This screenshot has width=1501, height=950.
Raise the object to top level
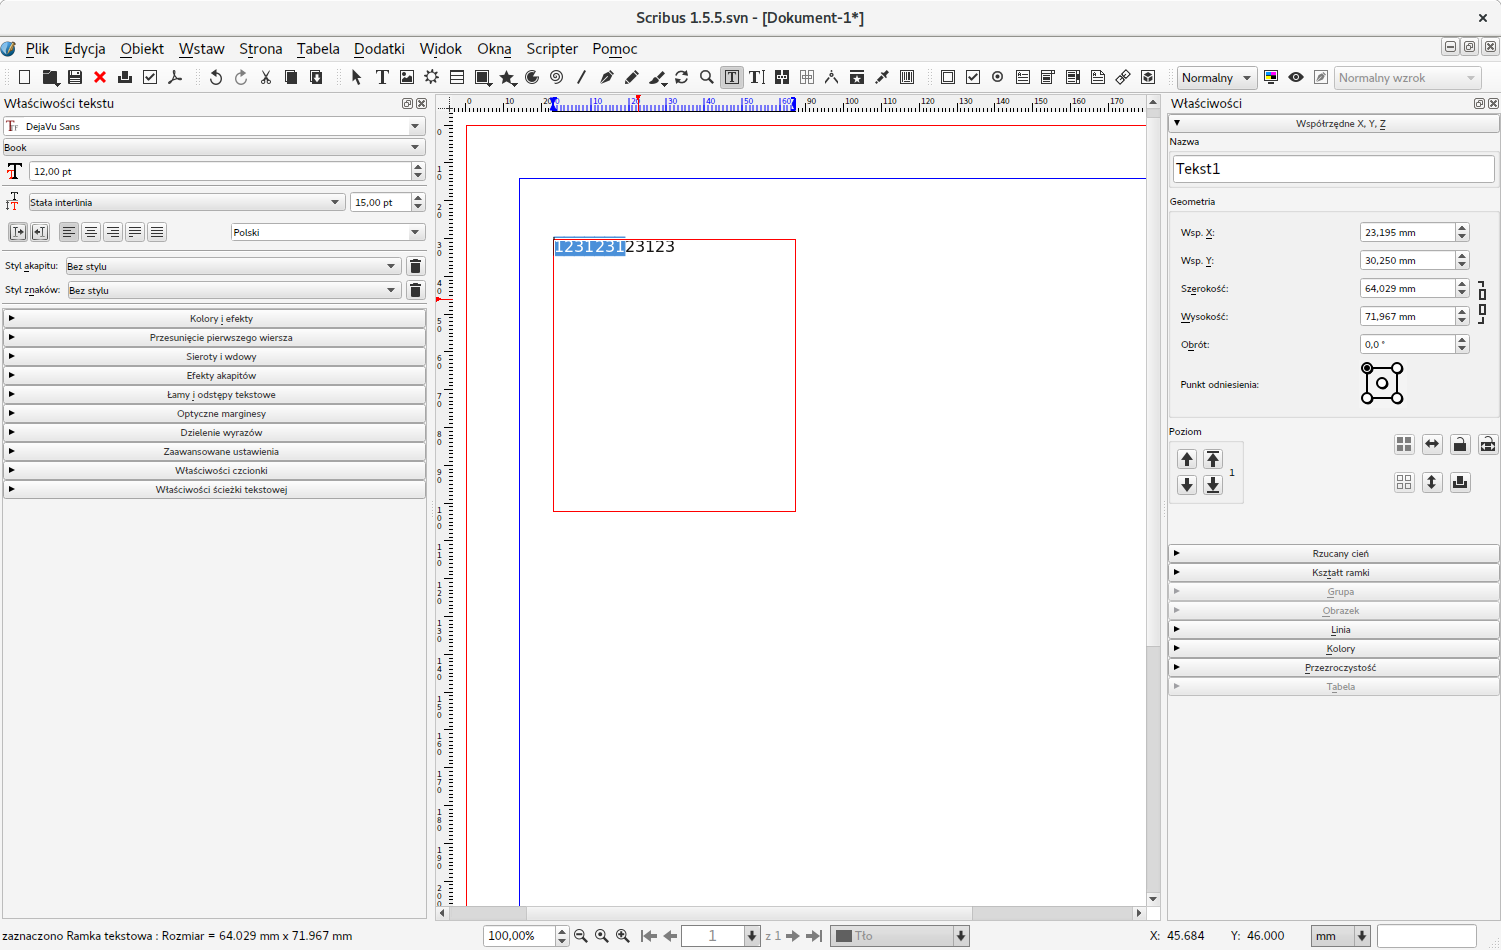point(1213,459)
